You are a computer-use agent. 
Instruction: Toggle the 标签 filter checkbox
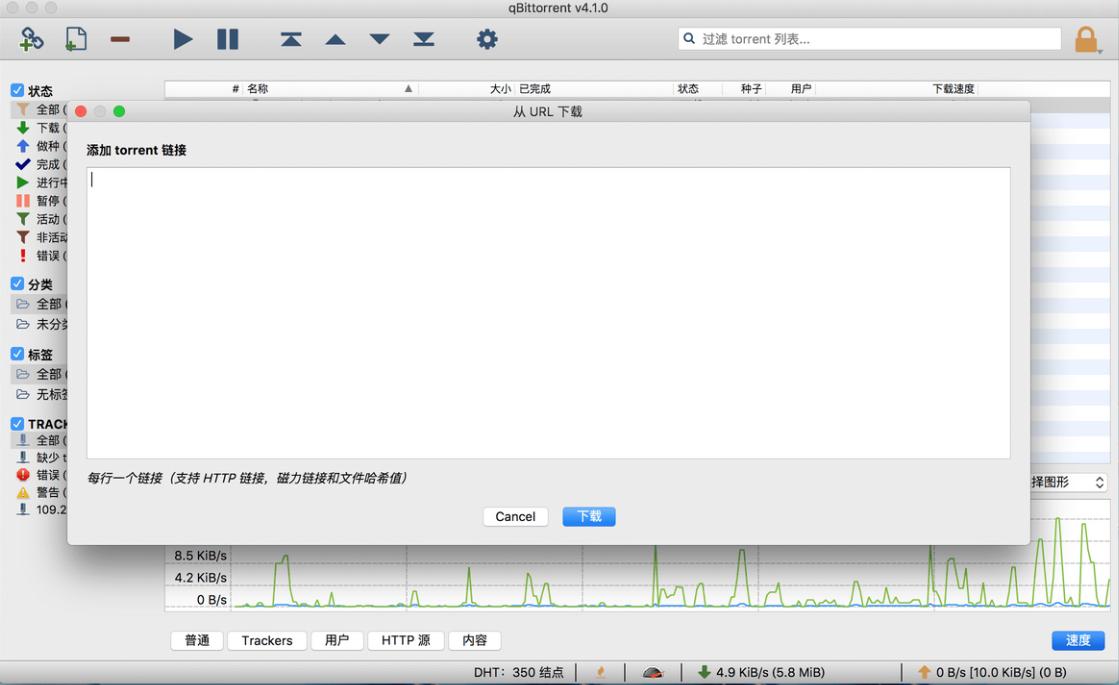point(17,354)
